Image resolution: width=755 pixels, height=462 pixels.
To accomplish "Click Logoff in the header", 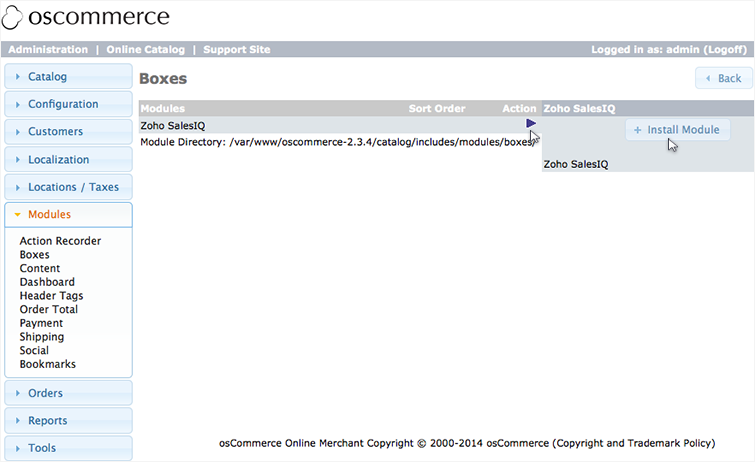I will [725, 50].
